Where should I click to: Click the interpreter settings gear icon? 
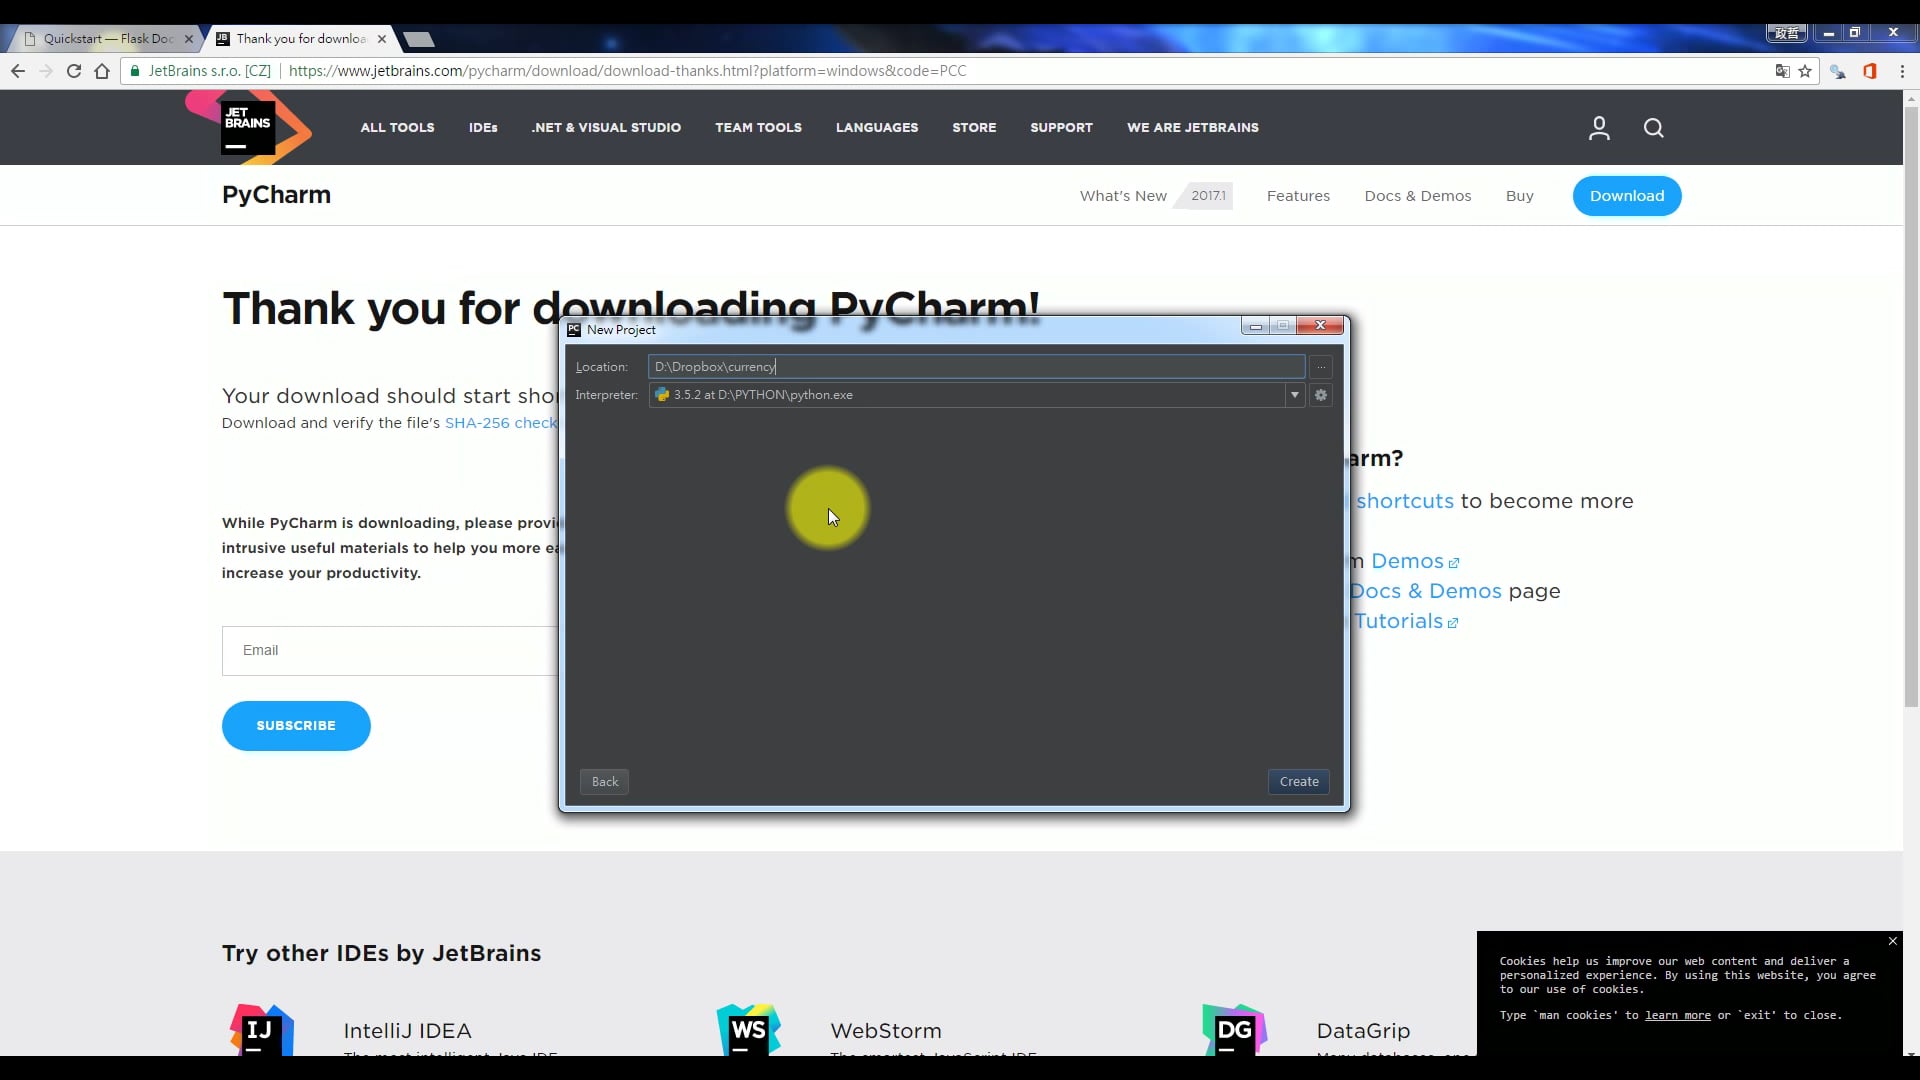pyautogui.click(x=1321, y=395)
